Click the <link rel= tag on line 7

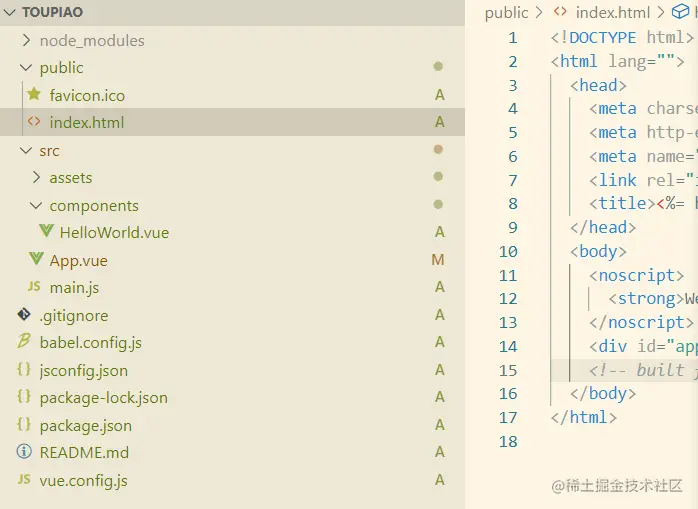(643, 180)
